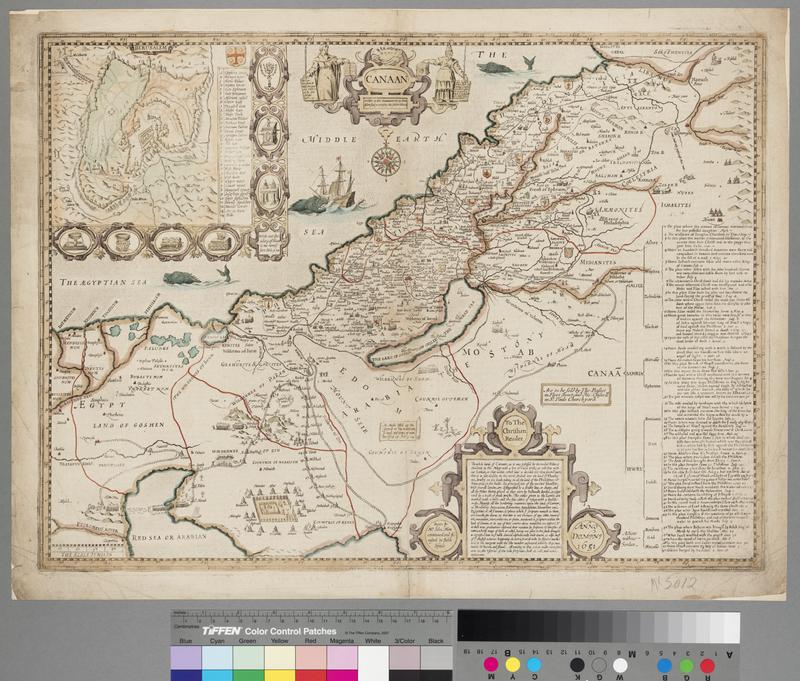Click the MIDDLE EARTH sea label
Screen dimensions: 800x681
click(372, 139)
